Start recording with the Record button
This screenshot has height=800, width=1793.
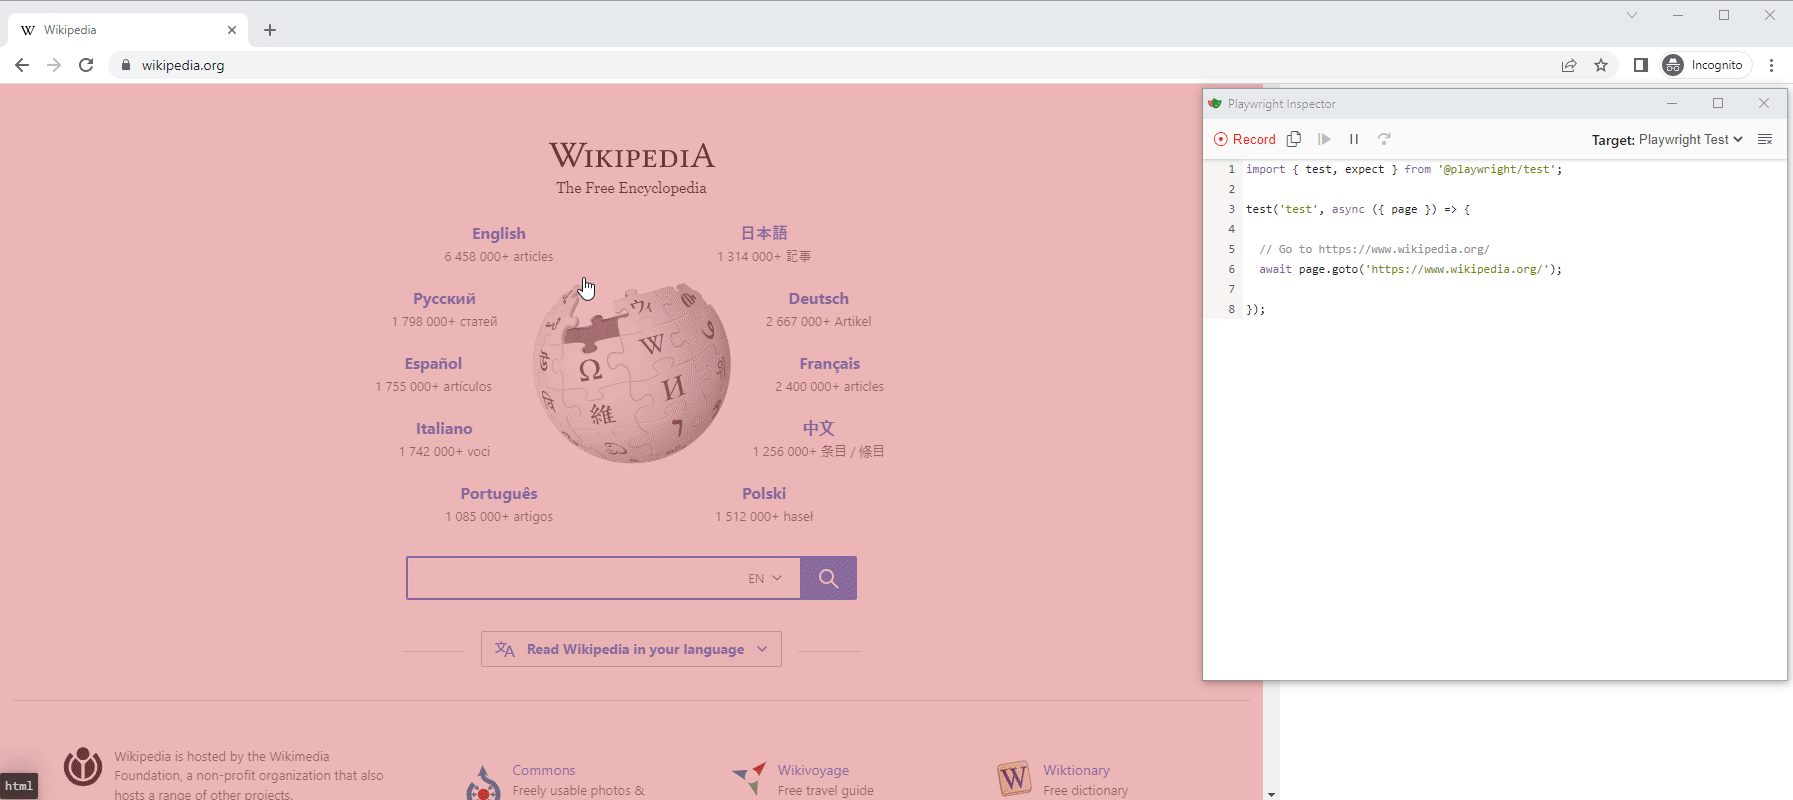pyautogui.click(x=1245, y=139)
